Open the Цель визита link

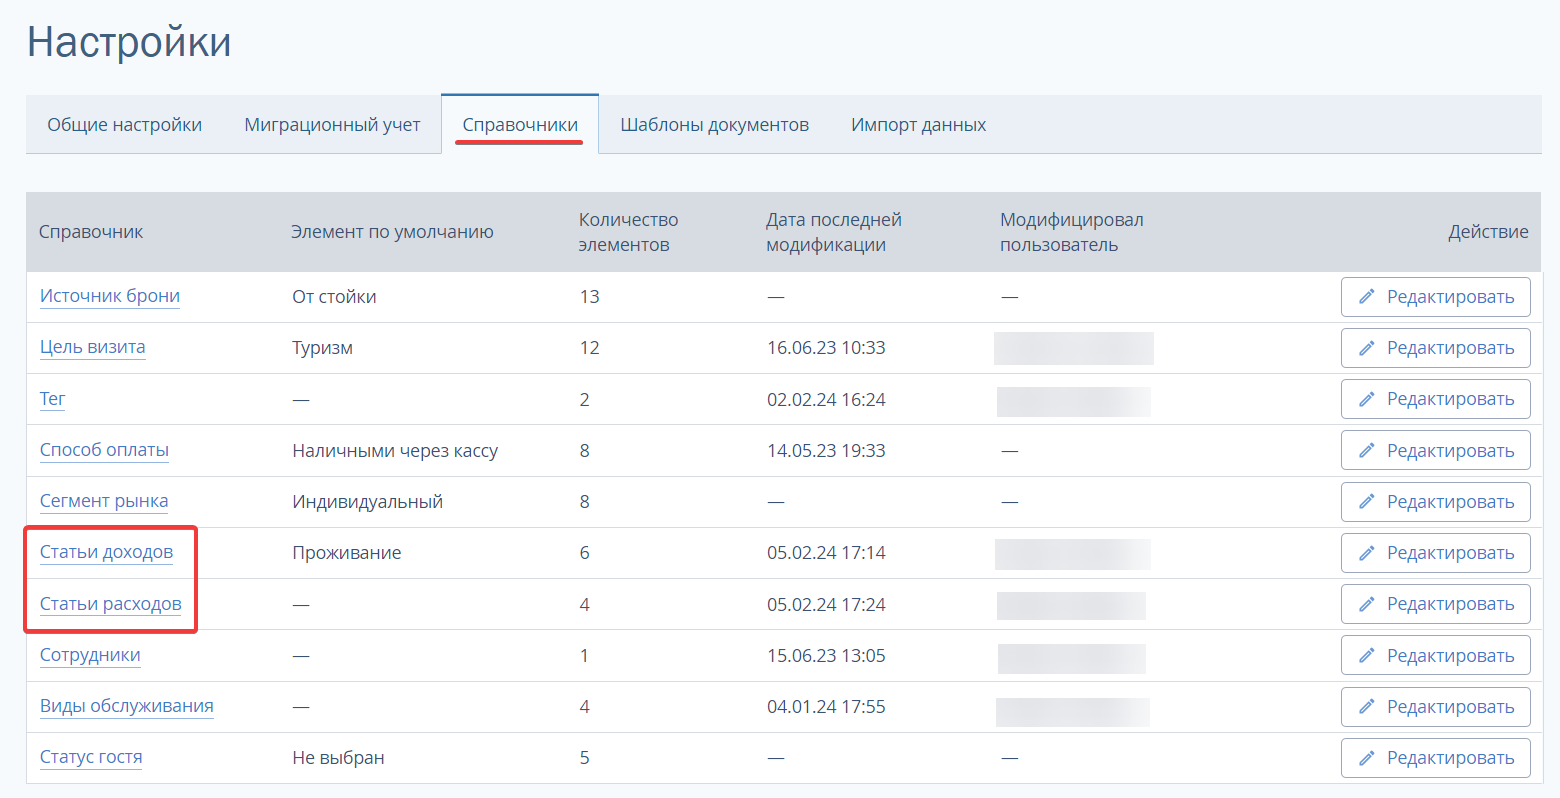coord(93,347)
